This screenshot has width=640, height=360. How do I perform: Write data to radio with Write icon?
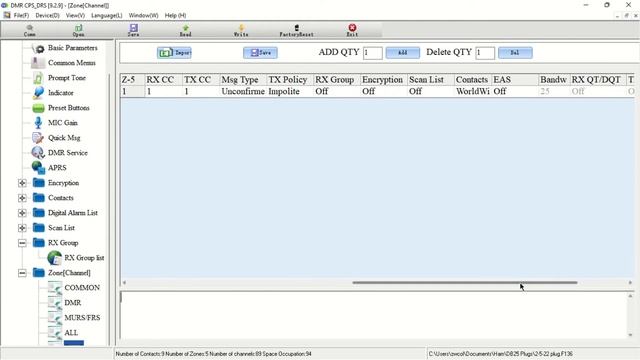point(241,30)
